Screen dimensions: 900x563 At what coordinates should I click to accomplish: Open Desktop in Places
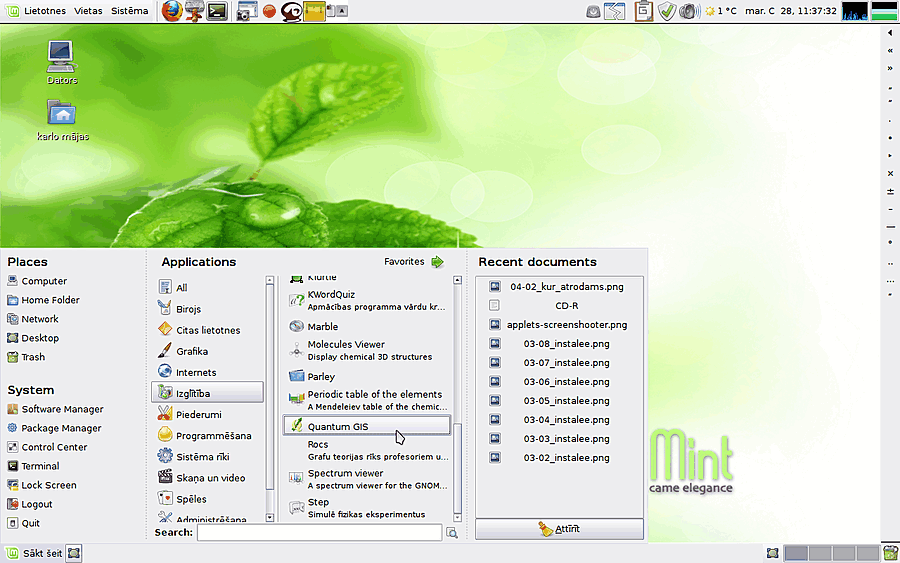pyautogui.click(x=33, y=338)
